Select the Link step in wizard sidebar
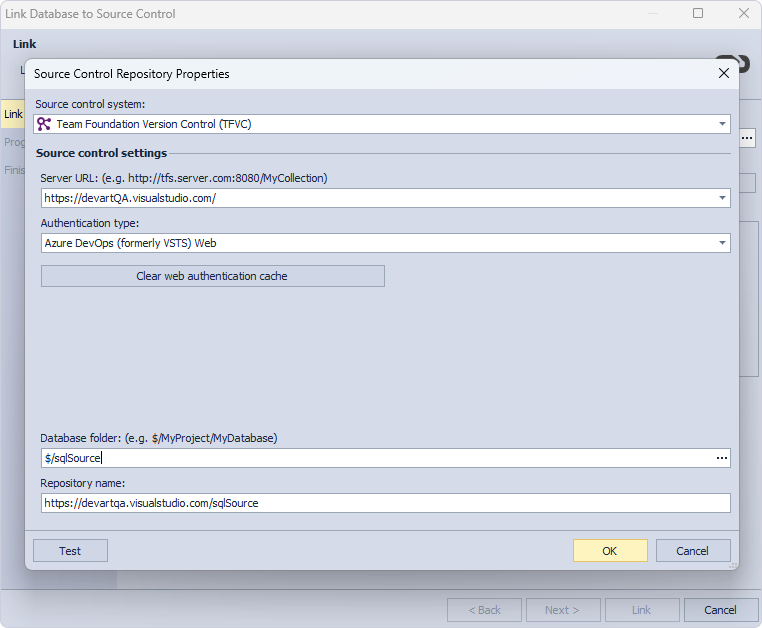 pos(13,114)
